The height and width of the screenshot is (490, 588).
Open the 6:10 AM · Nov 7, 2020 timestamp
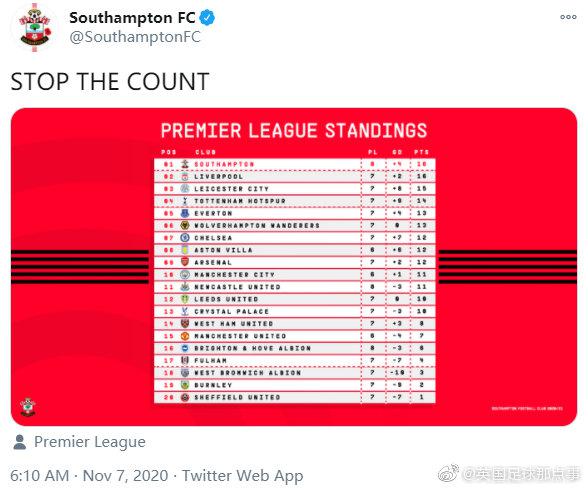[x=89, y=476]
